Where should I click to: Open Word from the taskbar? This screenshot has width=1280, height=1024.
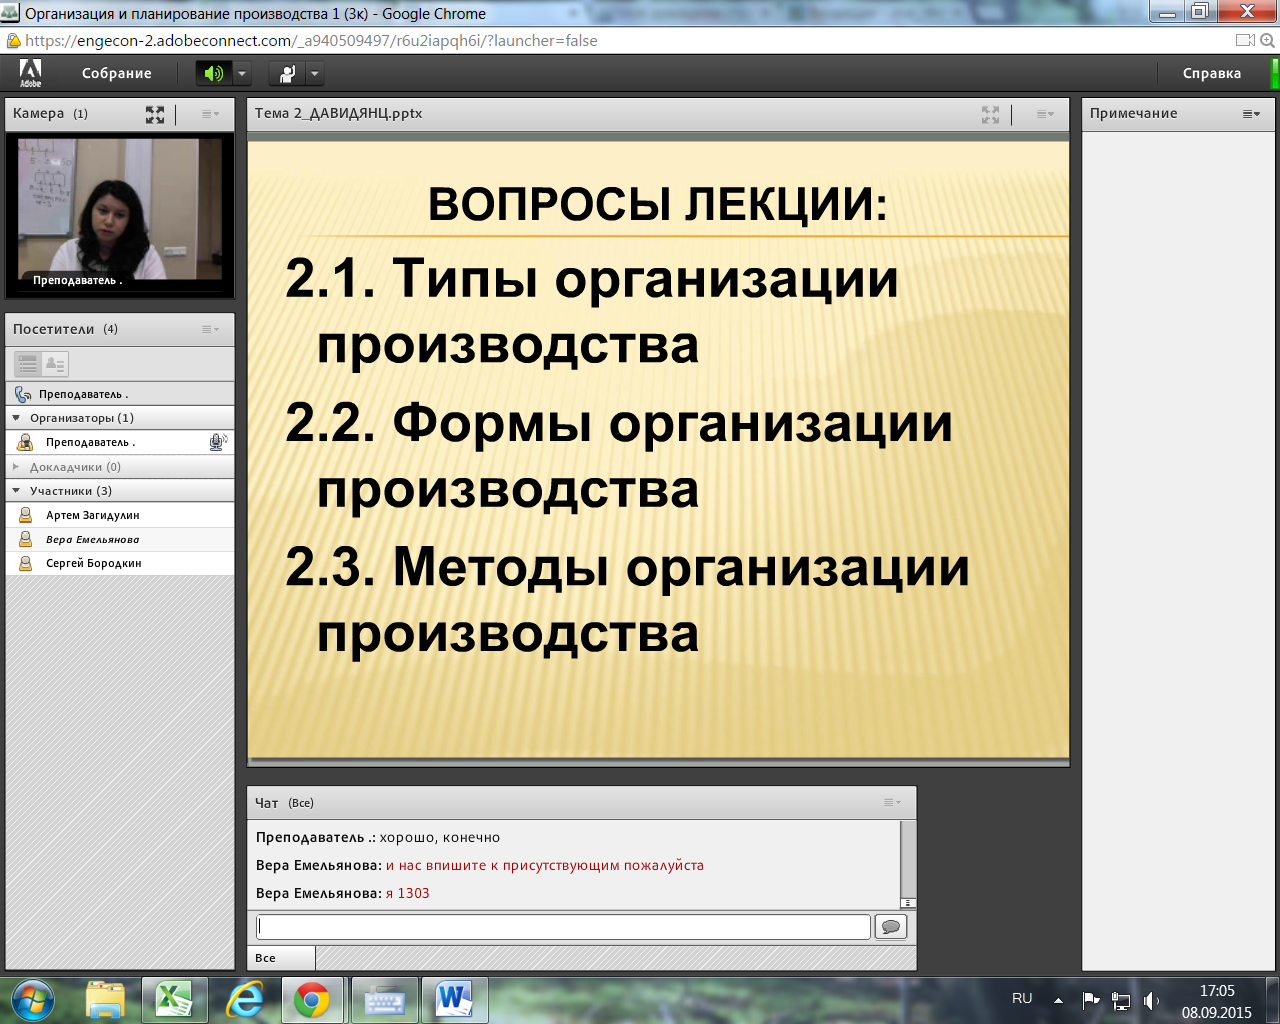(454, 1000)
